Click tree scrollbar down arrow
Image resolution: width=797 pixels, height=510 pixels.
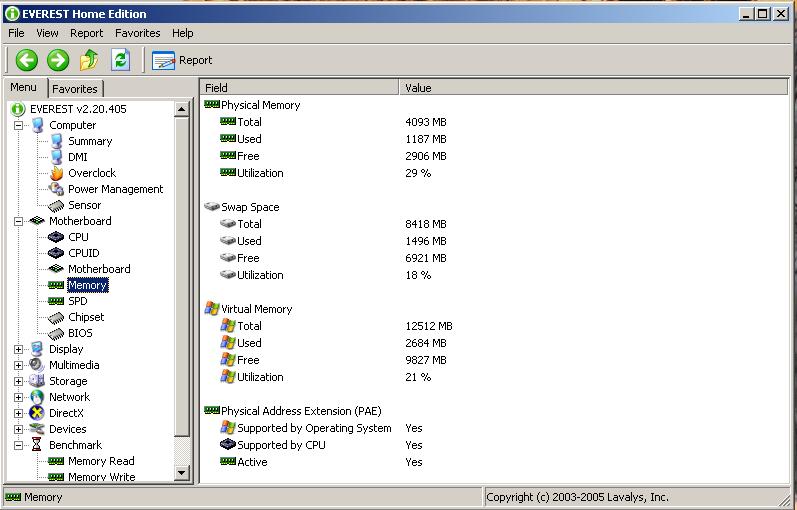(x=182, y=473)
